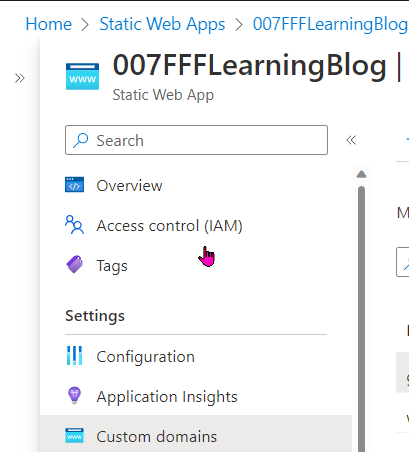Expand the portal sidebar with double arrow
Screen dimensions: 409x452
(20, 78)
